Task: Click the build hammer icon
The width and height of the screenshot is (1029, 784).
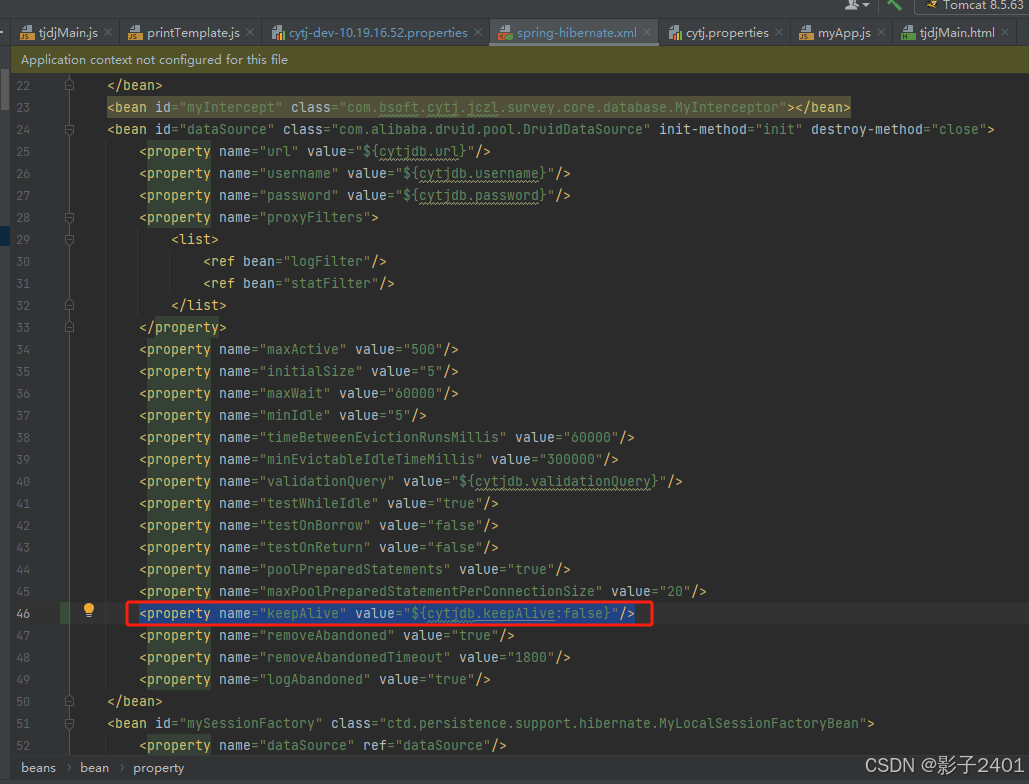Action: click(x=894, y=5)
